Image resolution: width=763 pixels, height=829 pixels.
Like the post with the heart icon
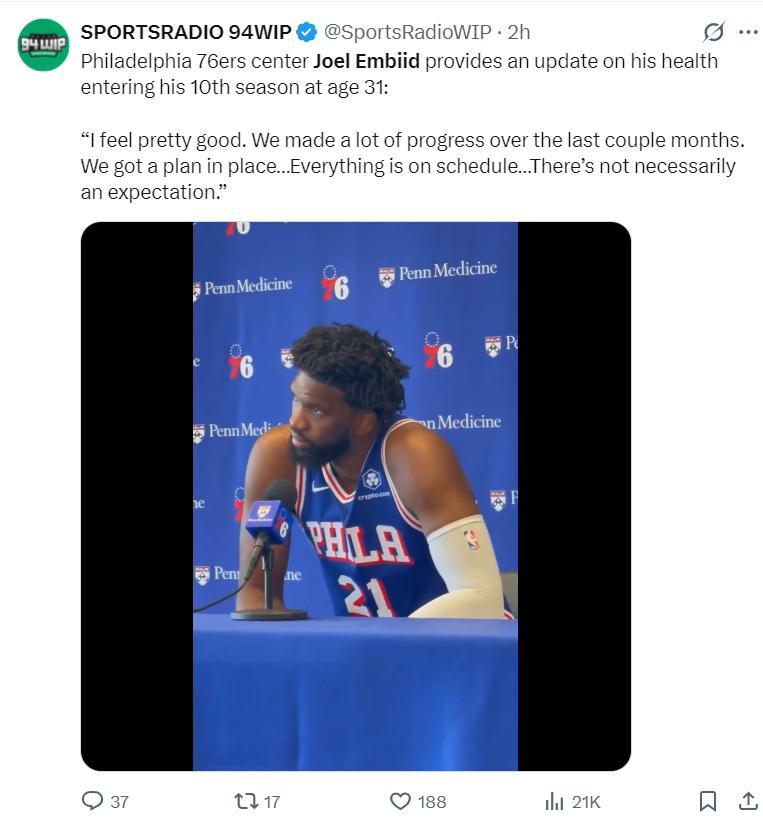[400, 801]
